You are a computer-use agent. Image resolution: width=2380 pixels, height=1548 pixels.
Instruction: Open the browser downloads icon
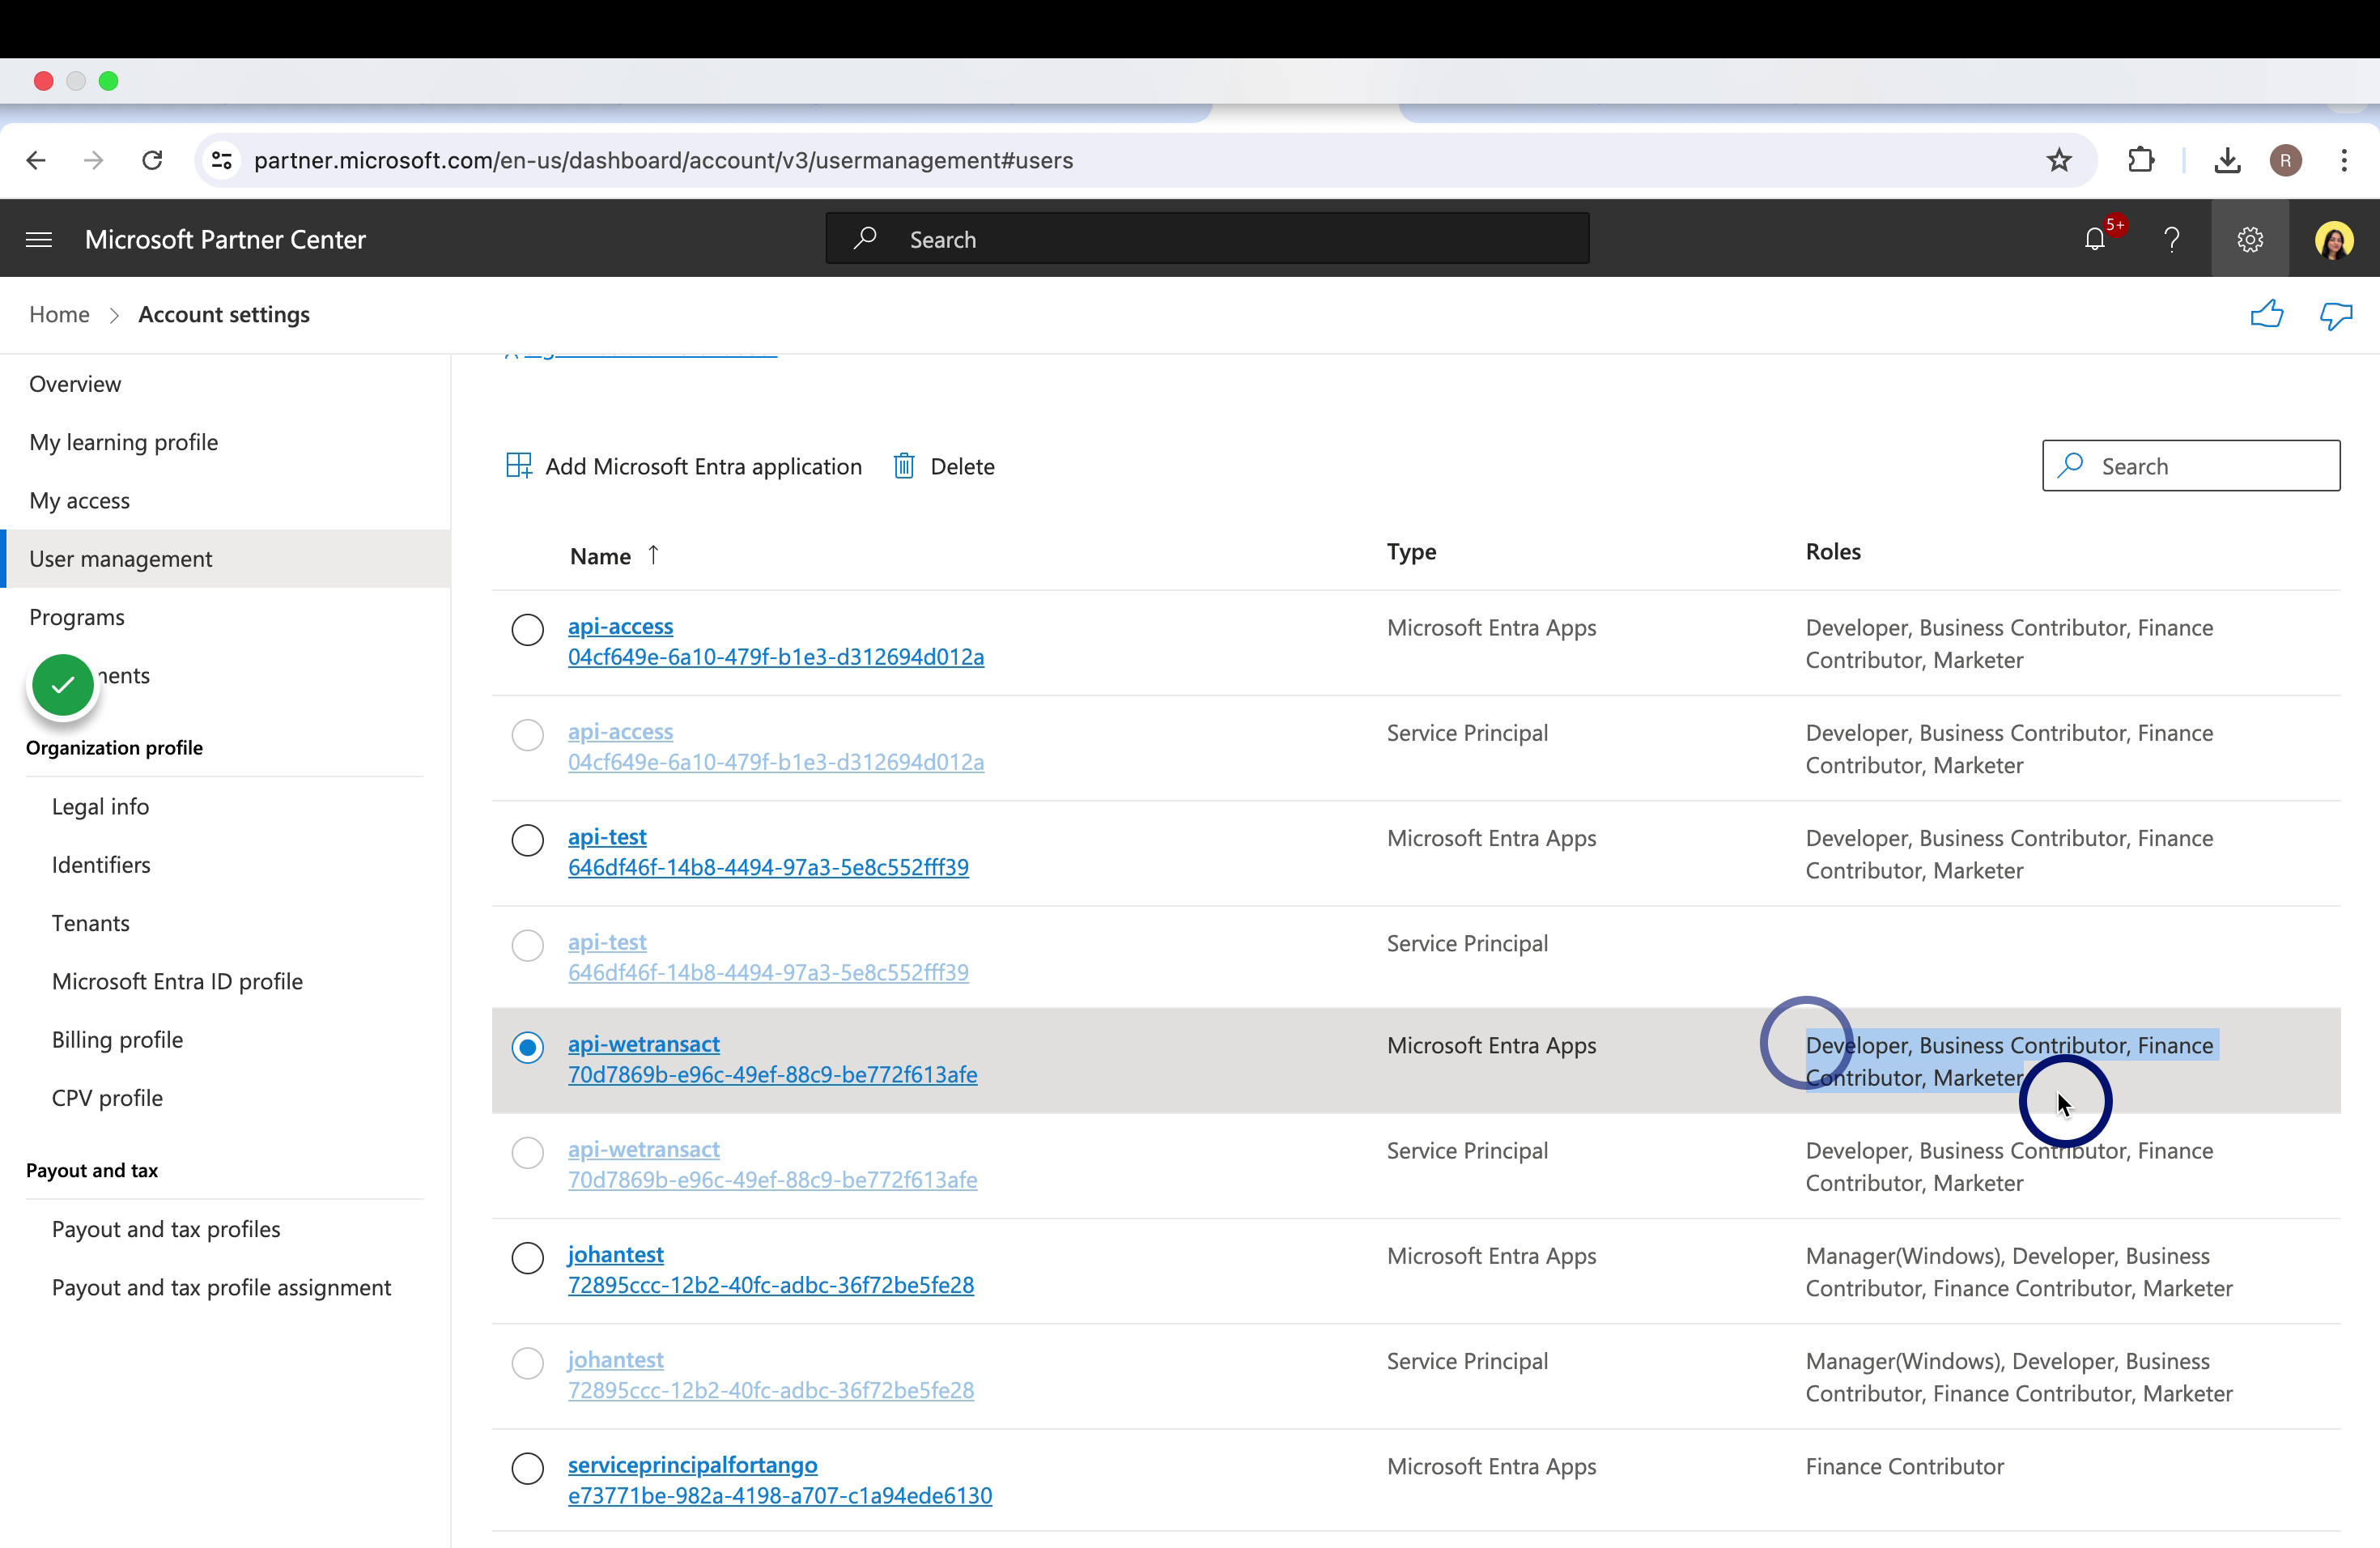tap(2227, 160)
